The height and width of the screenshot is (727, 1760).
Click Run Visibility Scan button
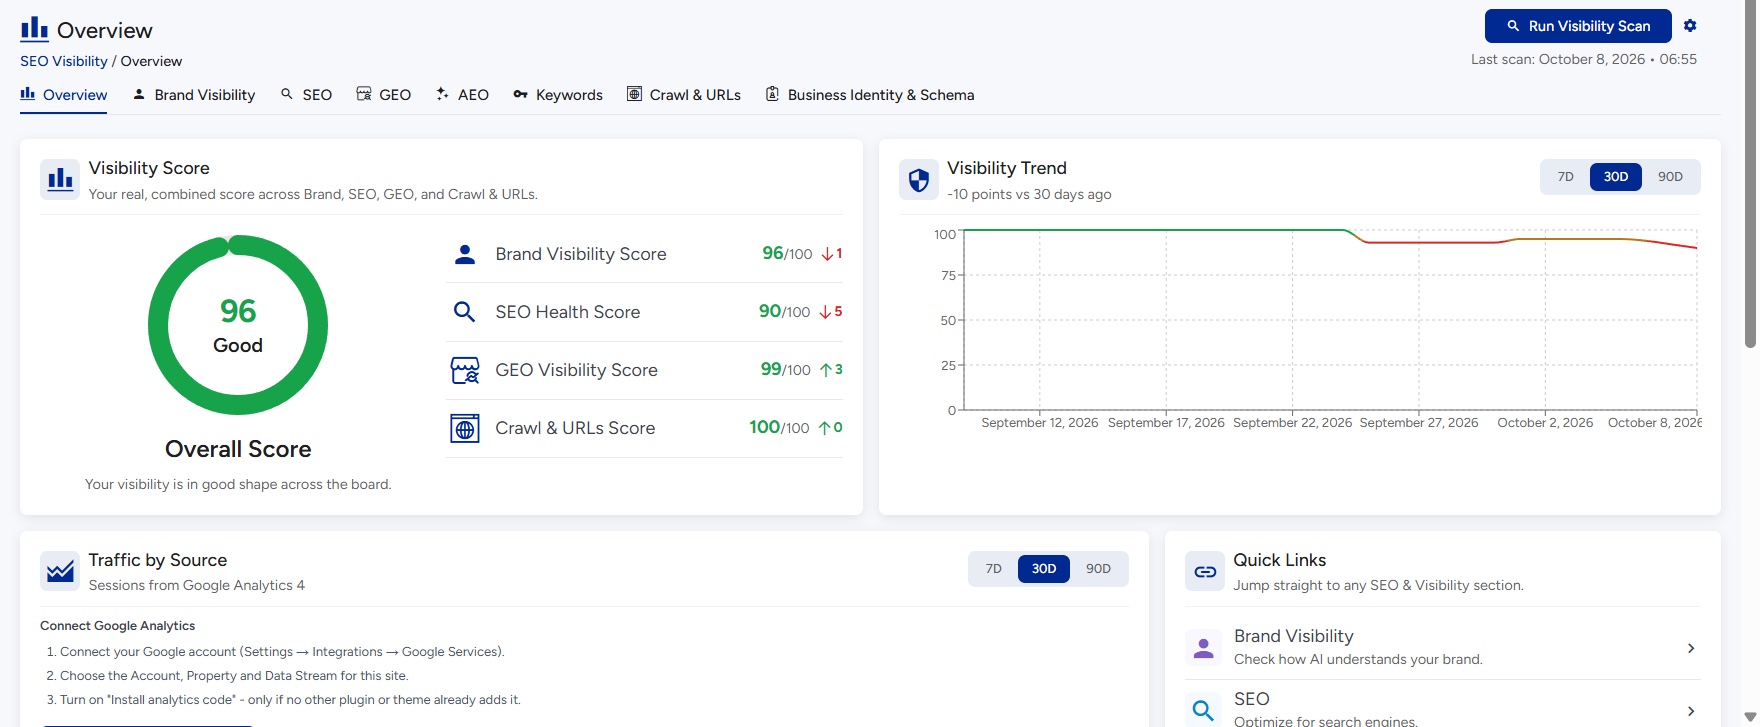1578,26
